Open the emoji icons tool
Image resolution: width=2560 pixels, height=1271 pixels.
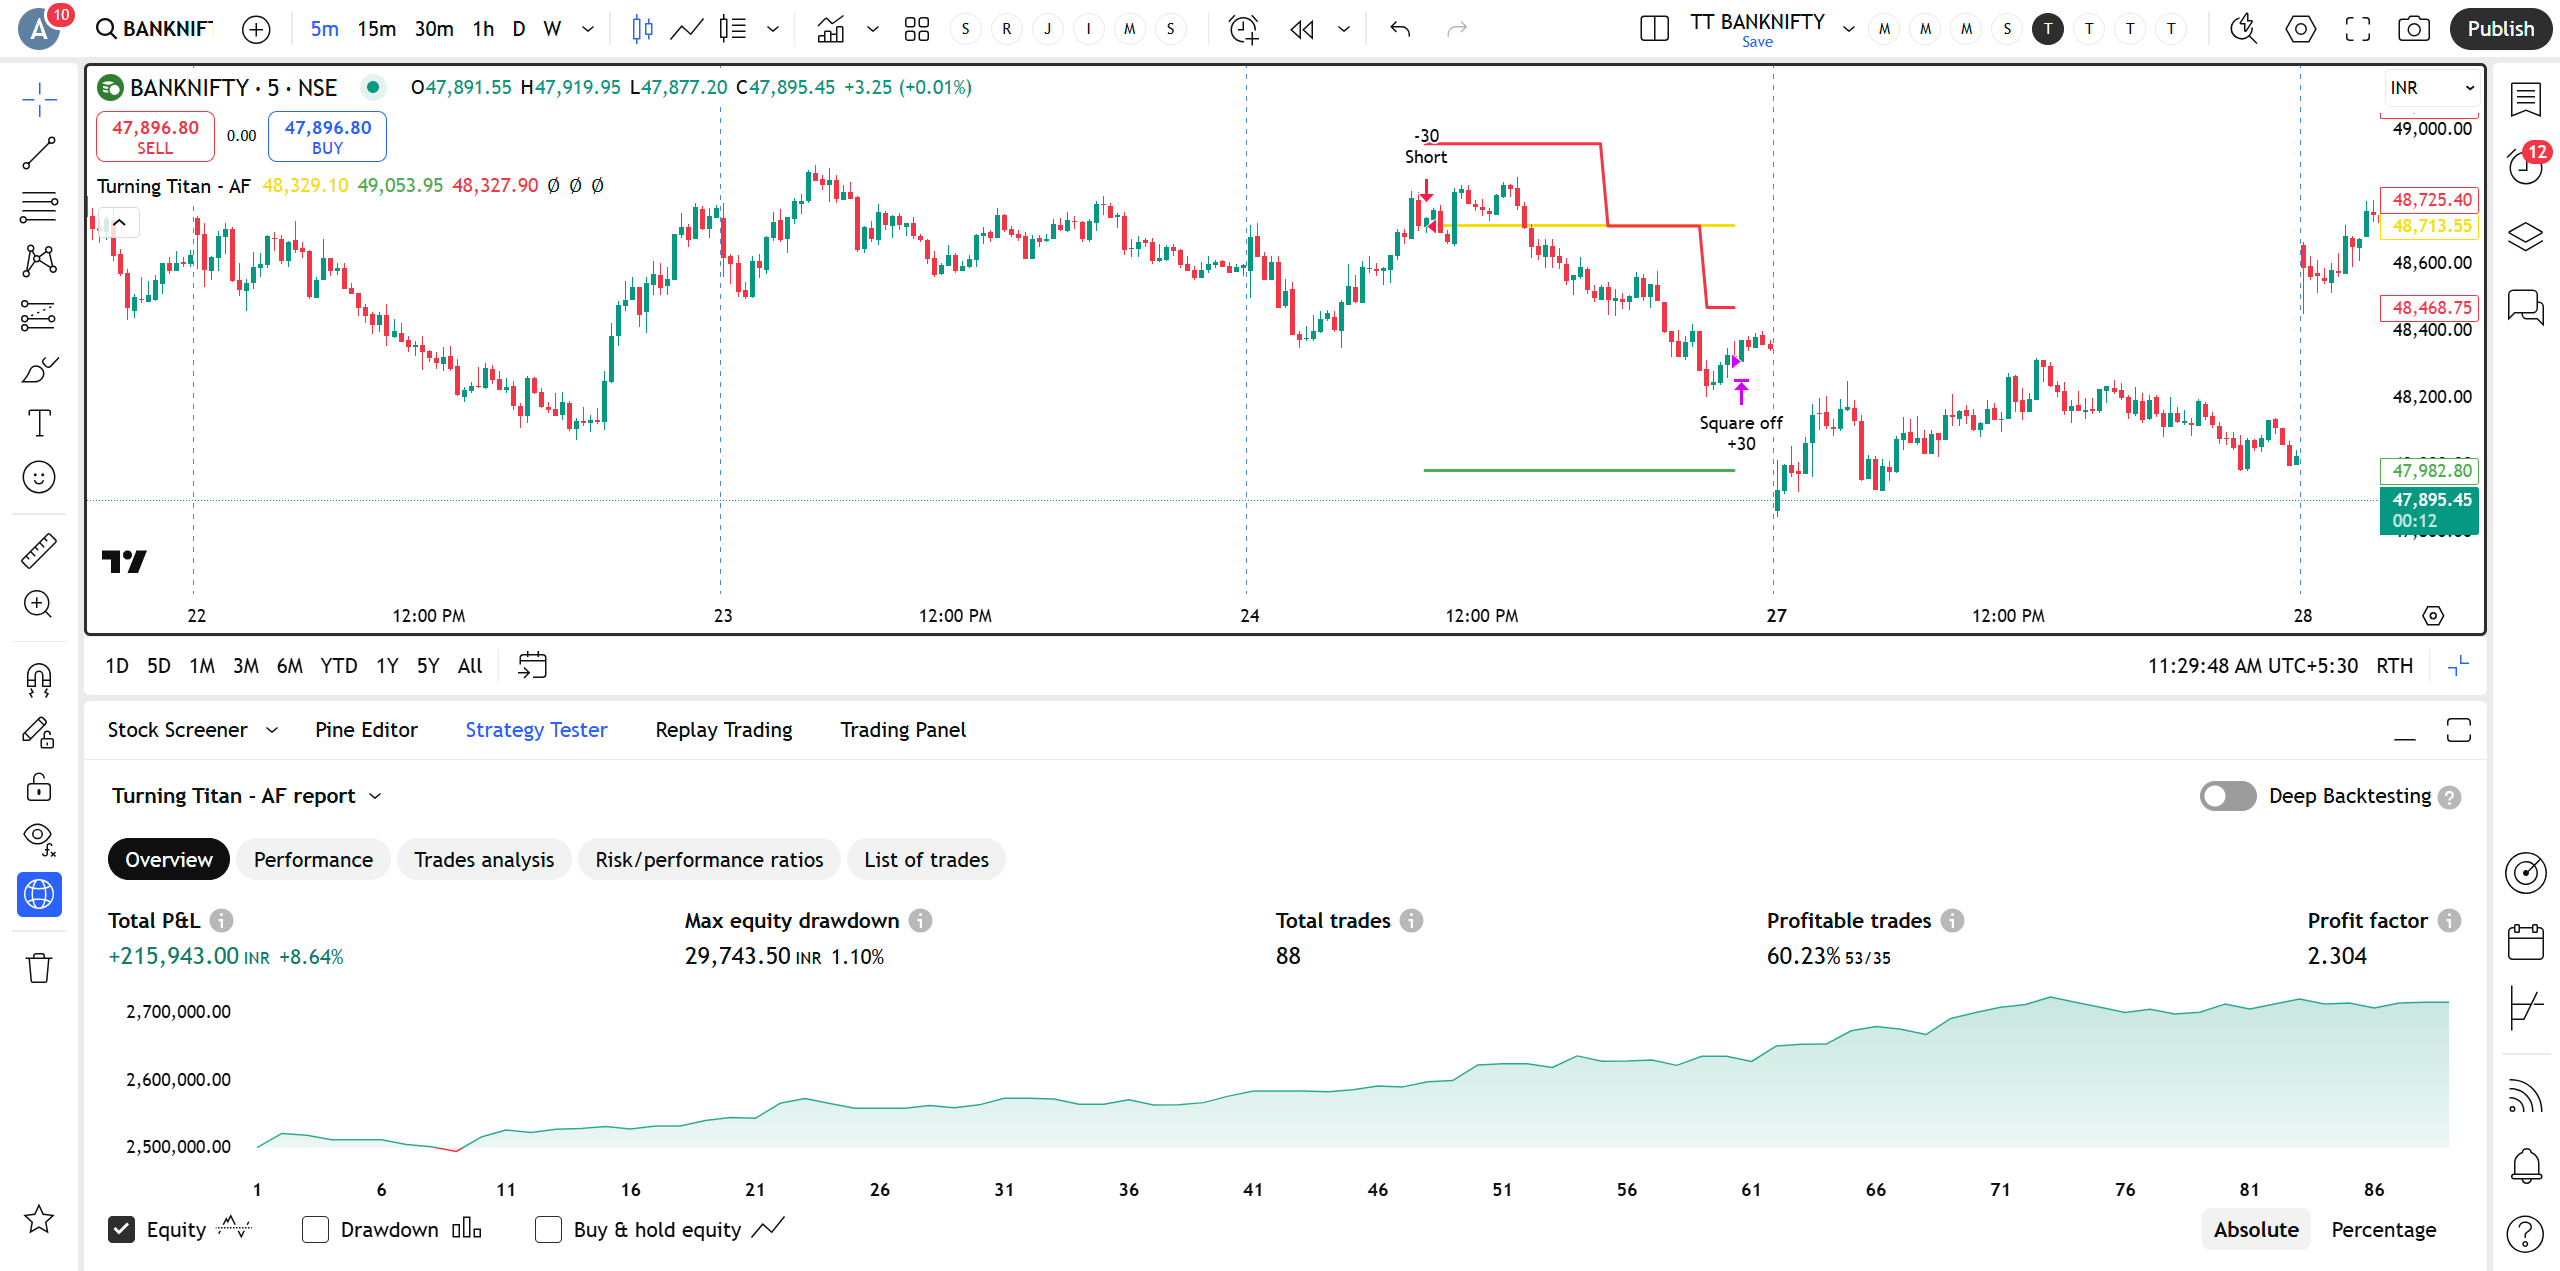coord(39,477)
